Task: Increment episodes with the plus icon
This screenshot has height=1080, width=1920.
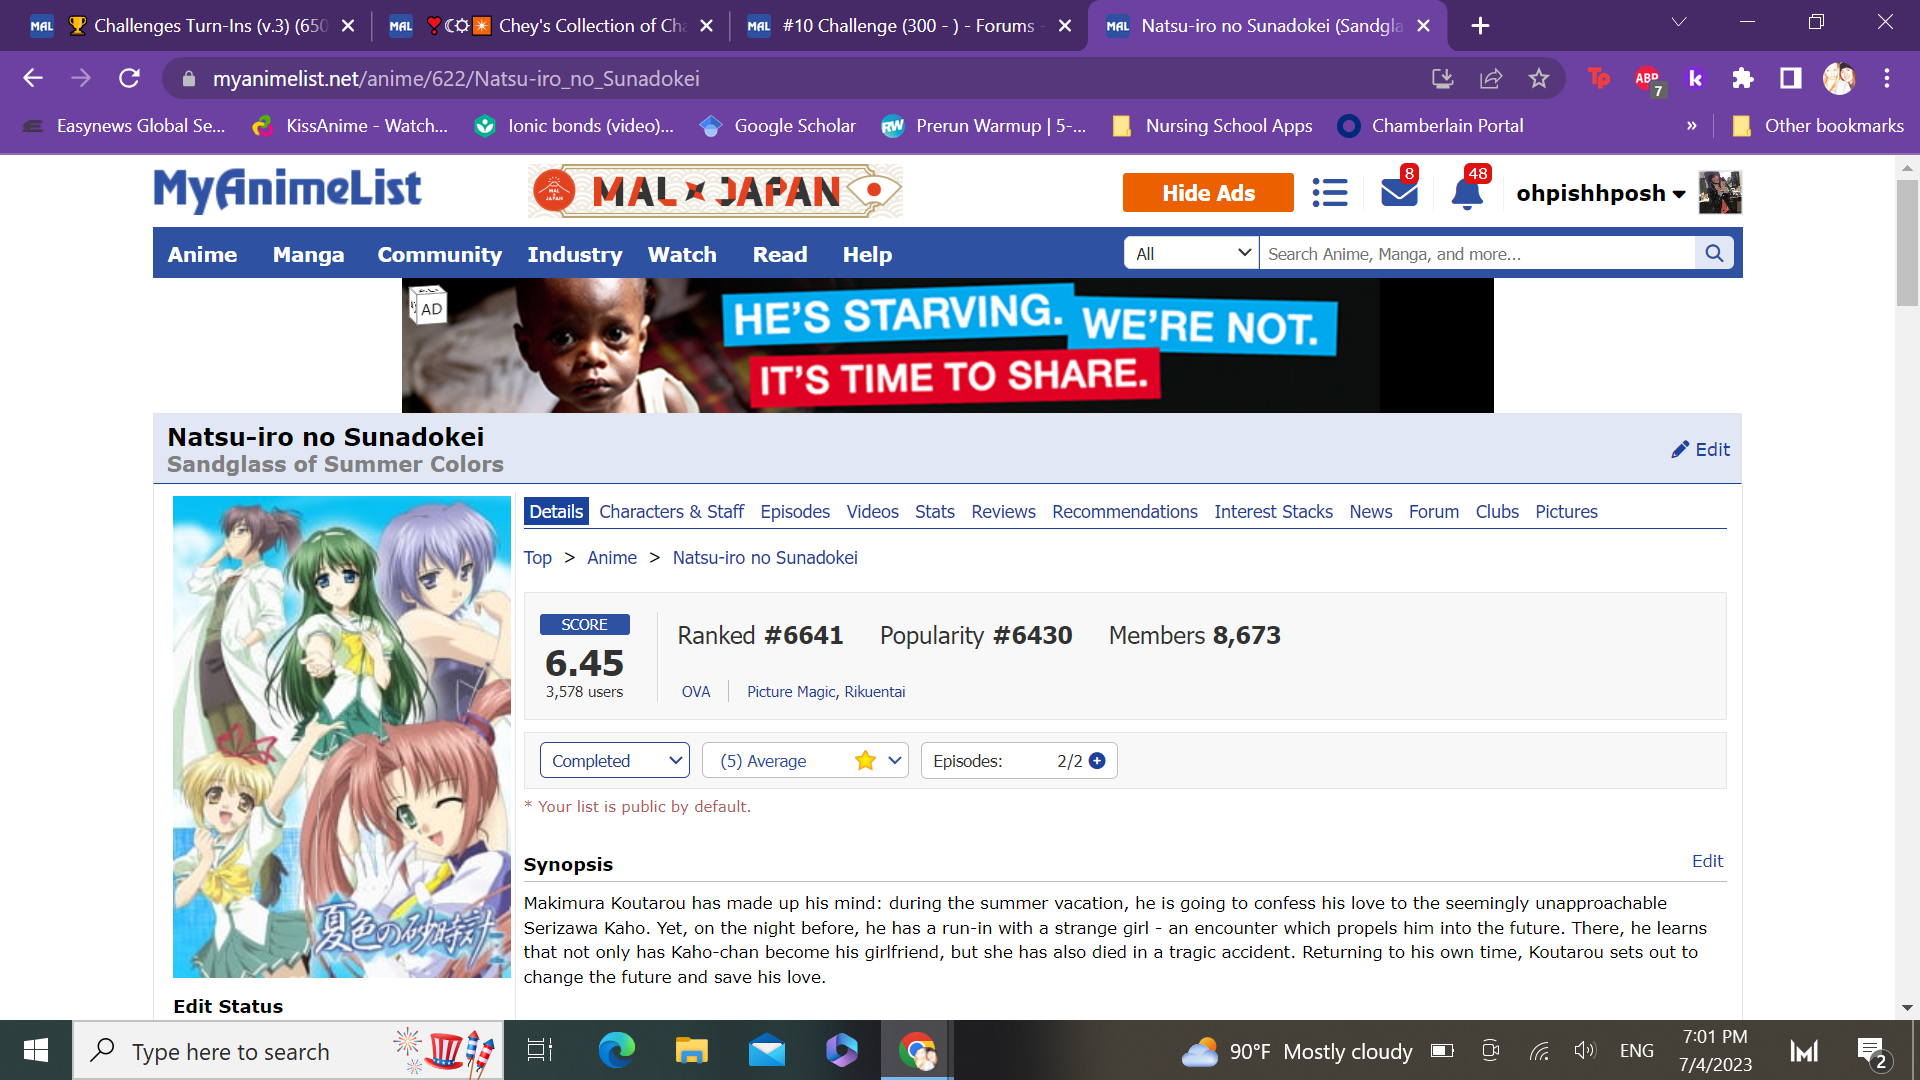Action: [1097, 761]
